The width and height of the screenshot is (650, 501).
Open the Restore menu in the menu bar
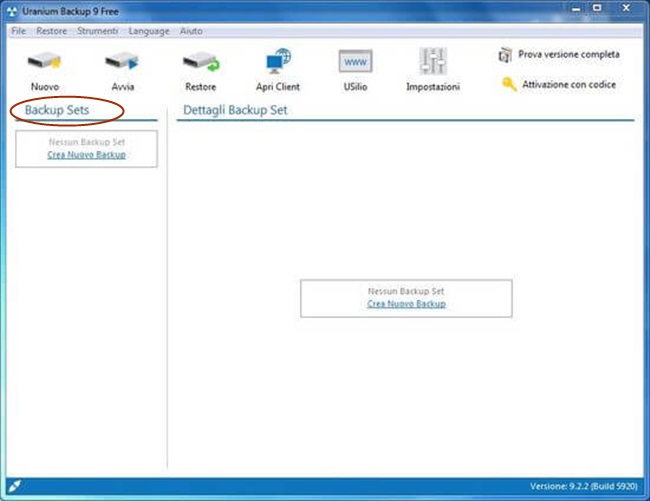(x=51, y=31)
